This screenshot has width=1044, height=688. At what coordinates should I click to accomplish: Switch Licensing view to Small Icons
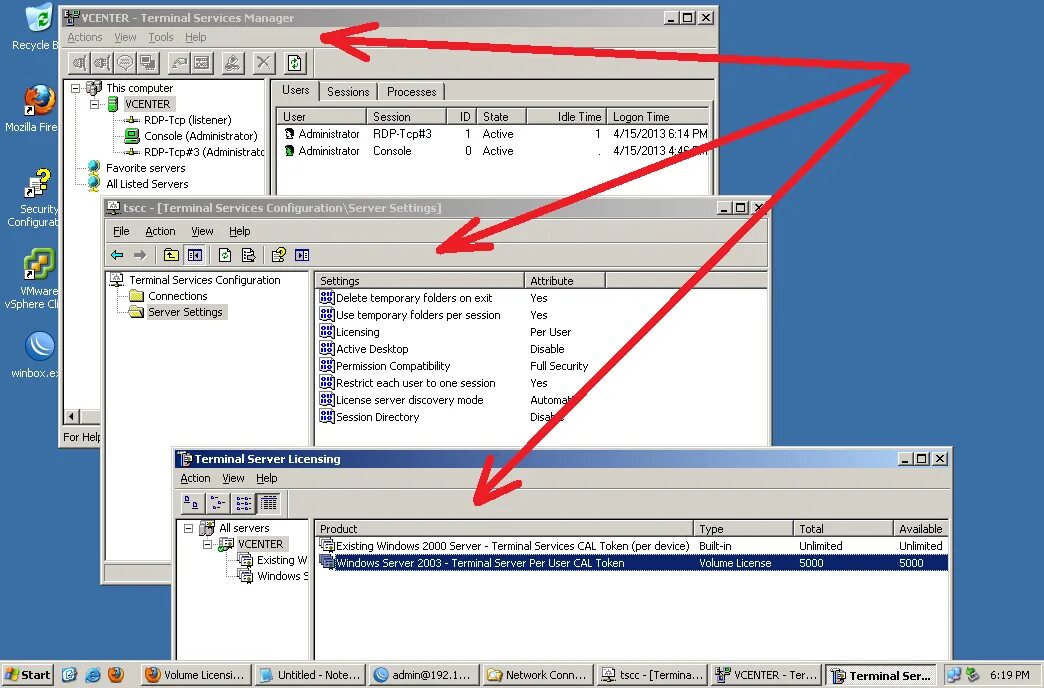[x=218, y=503]
